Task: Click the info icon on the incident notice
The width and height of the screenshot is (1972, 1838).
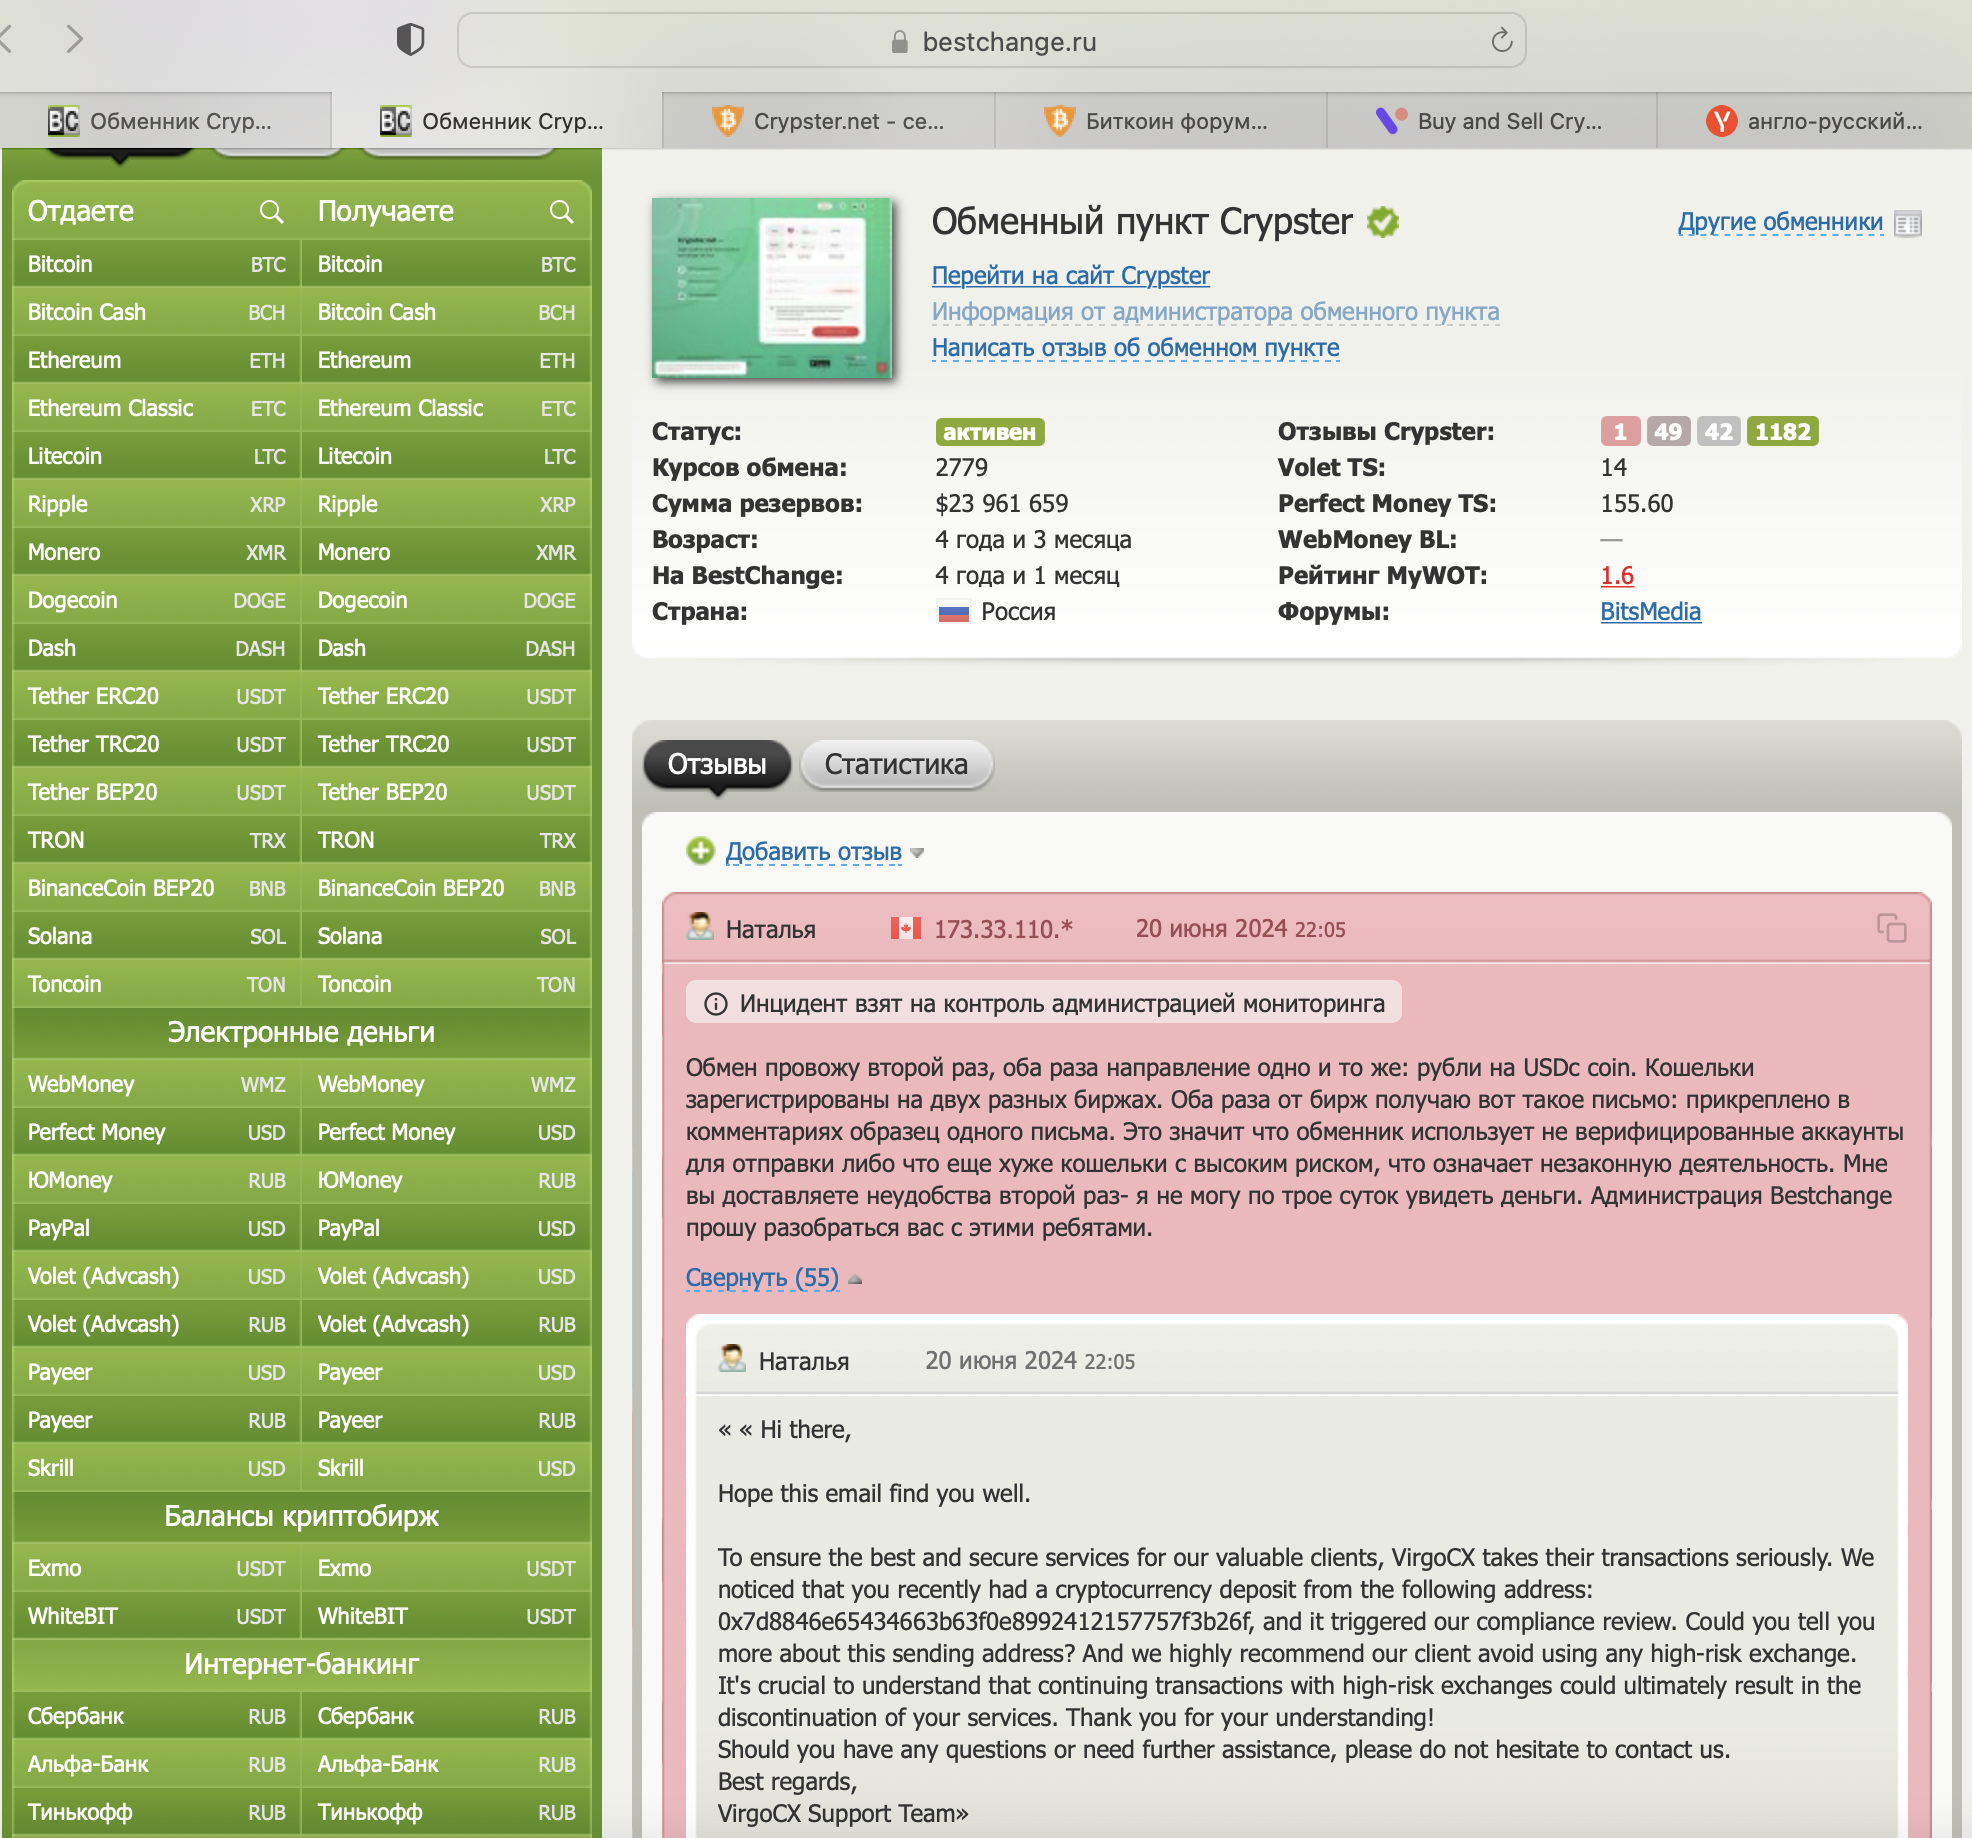Action: [715, 1003]
